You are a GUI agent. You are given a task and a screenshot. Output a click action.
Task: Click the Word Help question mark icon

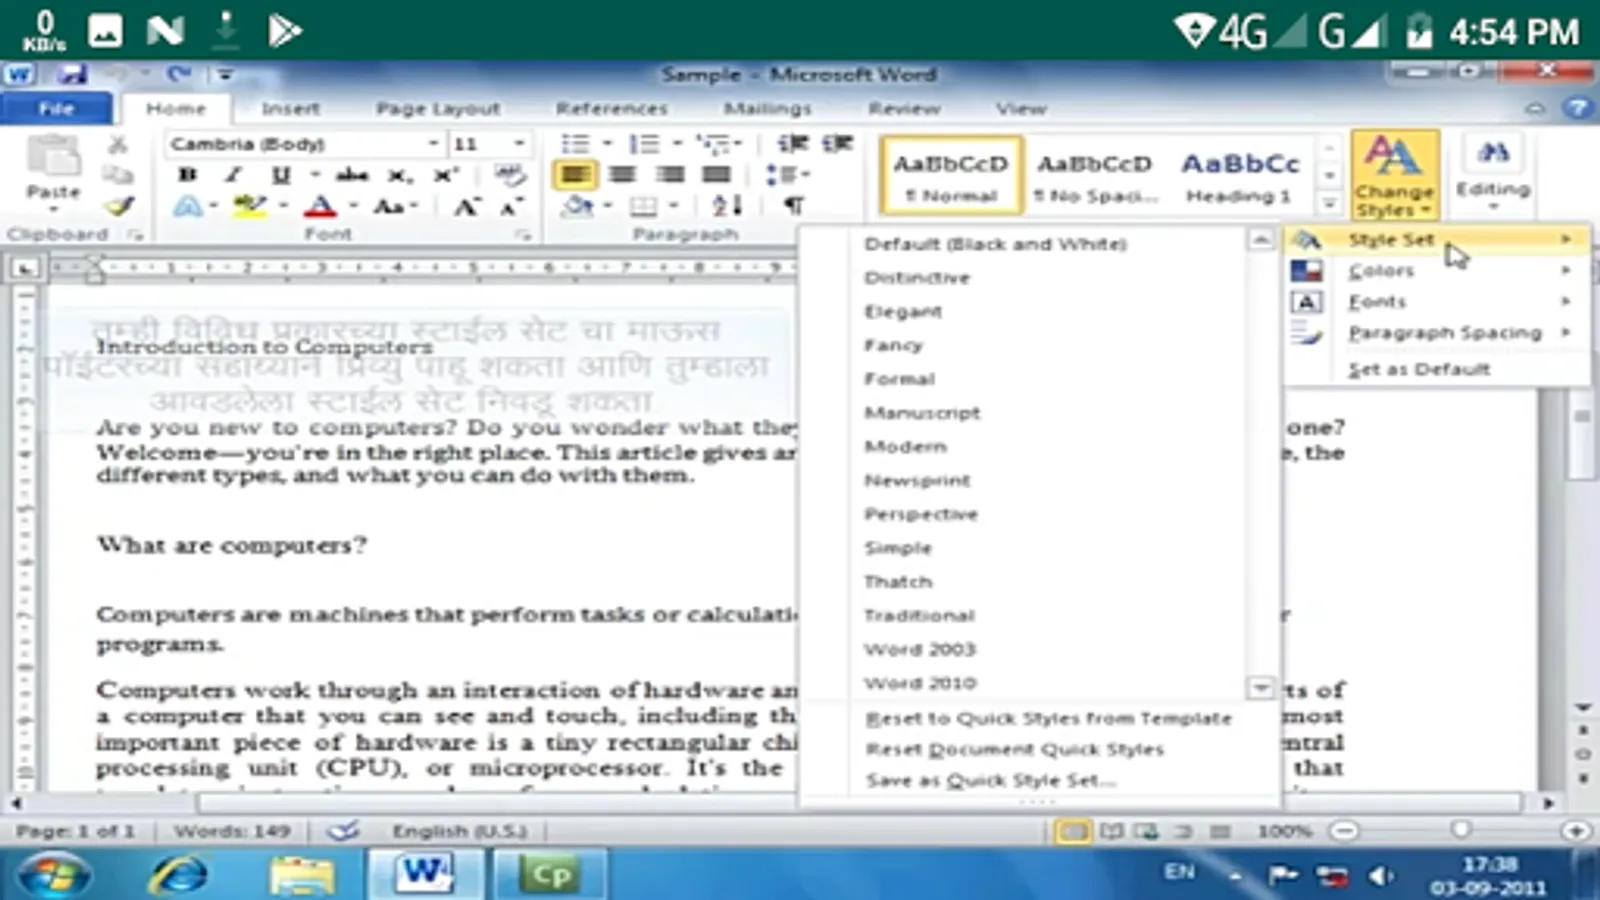1577,108
